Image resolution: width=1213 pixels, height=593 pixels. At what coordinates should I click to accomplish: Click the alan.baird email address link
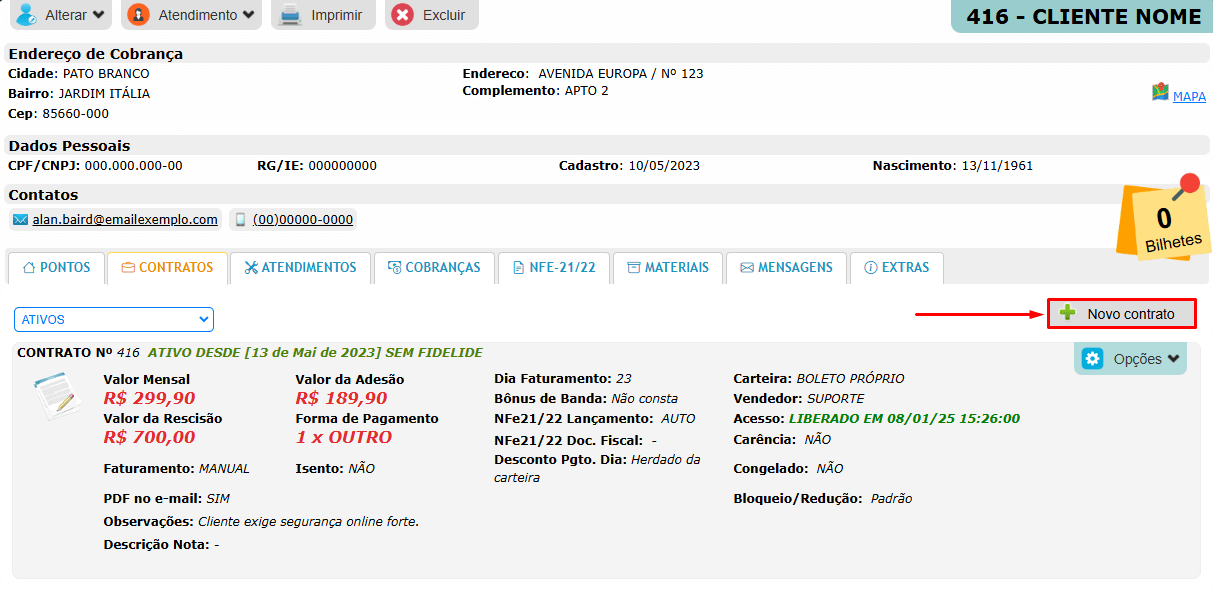point(125,220)
